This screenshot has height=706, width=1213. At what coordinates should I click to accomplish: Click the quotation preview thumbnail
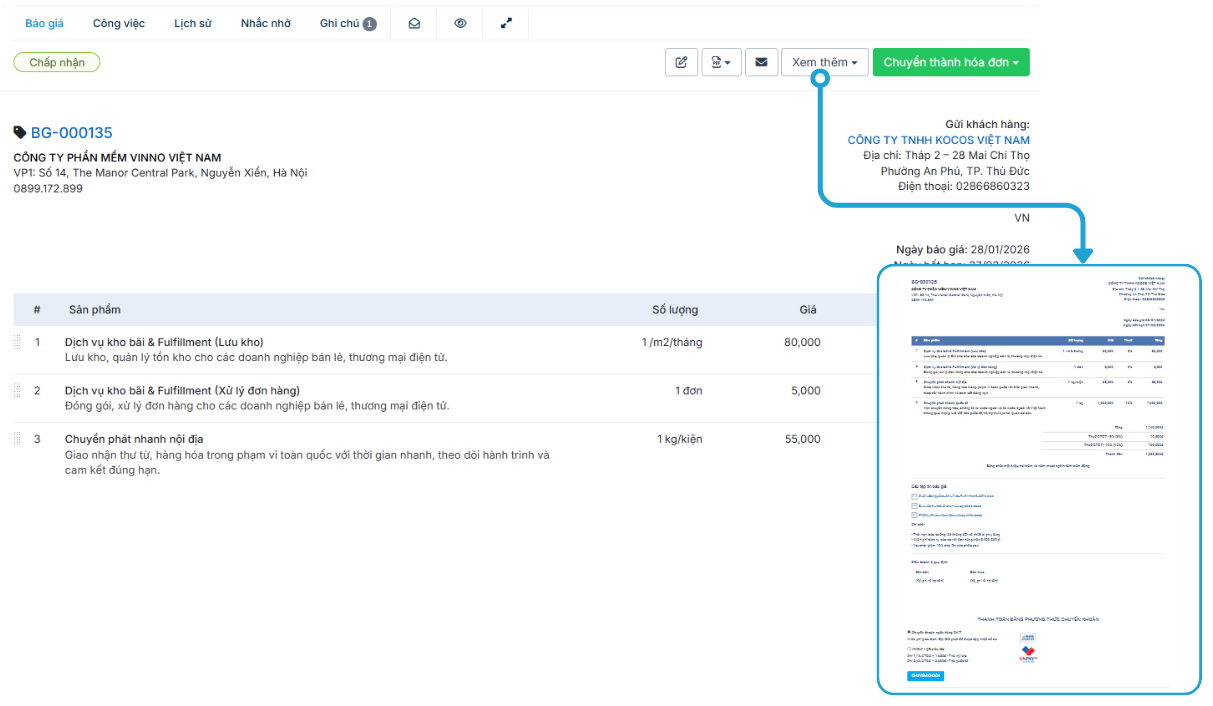coord(1039,479)
